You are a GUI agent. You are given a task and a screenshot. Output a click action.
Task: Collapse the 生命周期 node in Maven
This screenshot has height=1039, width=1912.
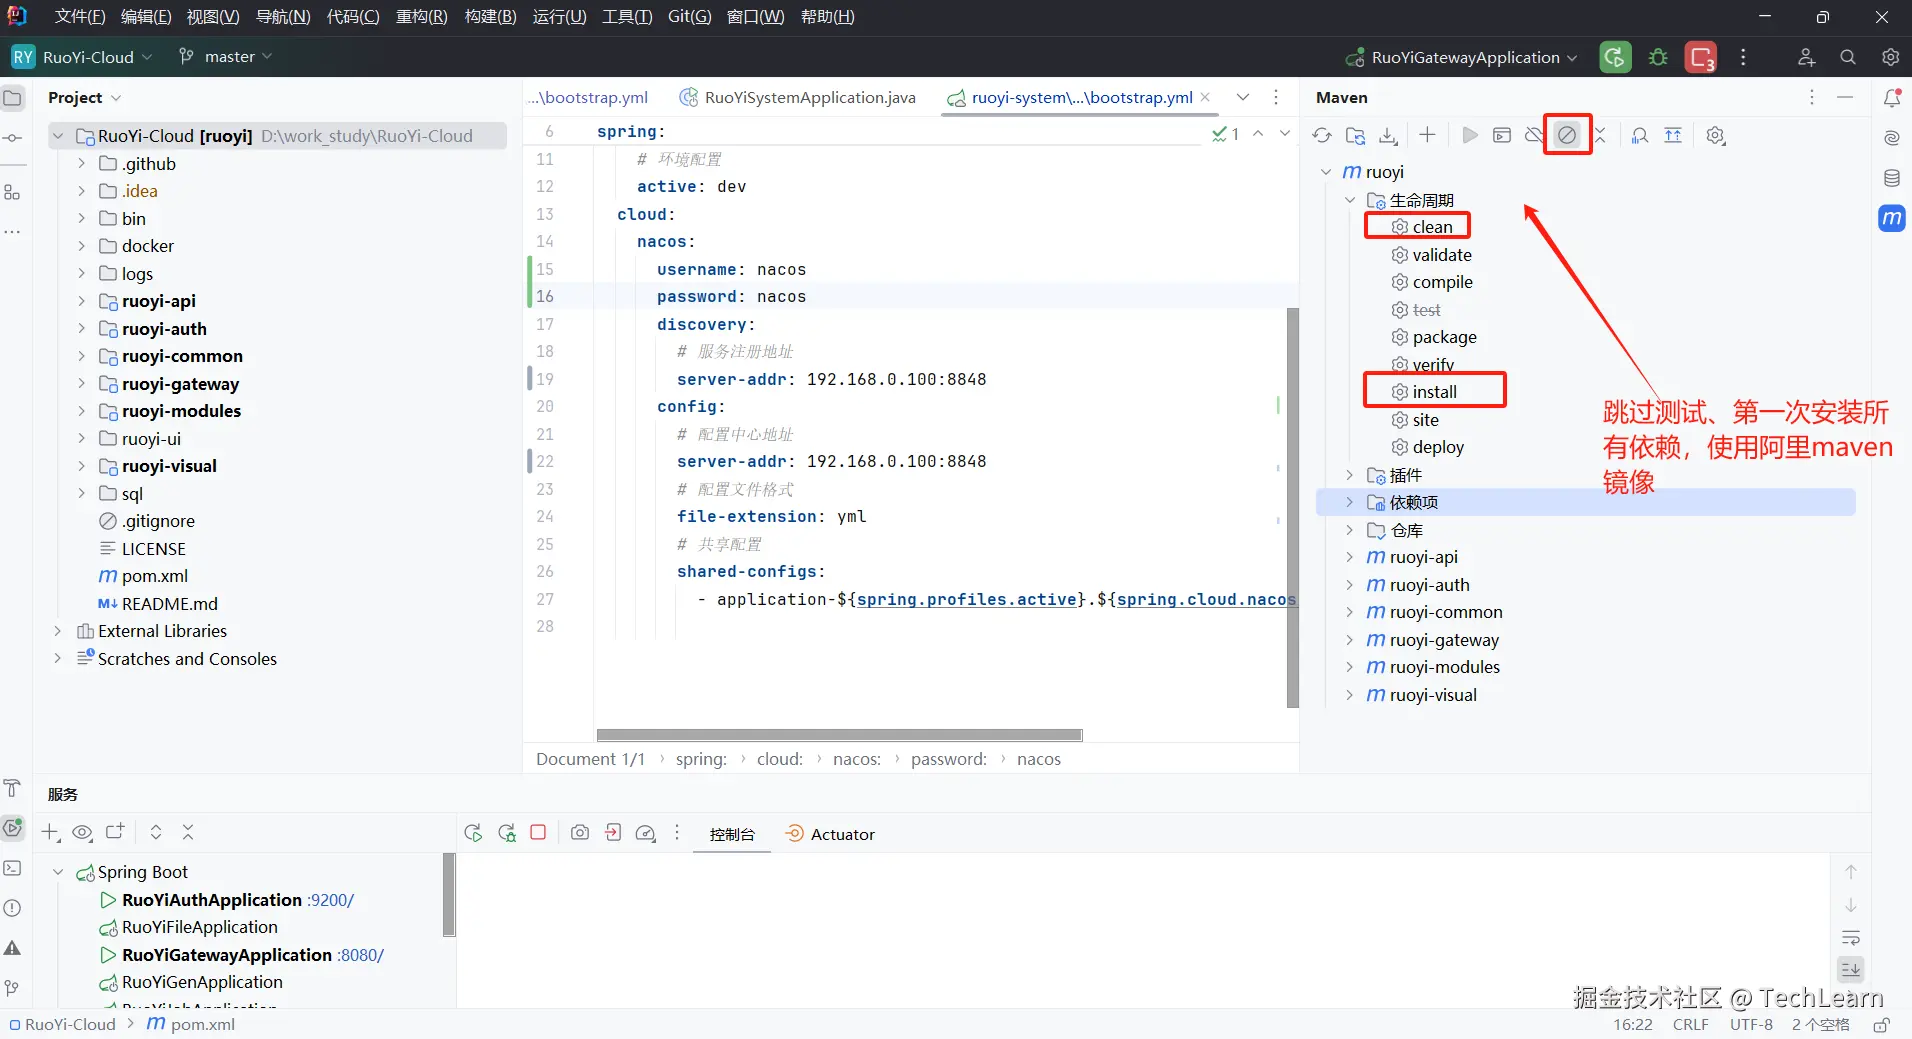1349,200
